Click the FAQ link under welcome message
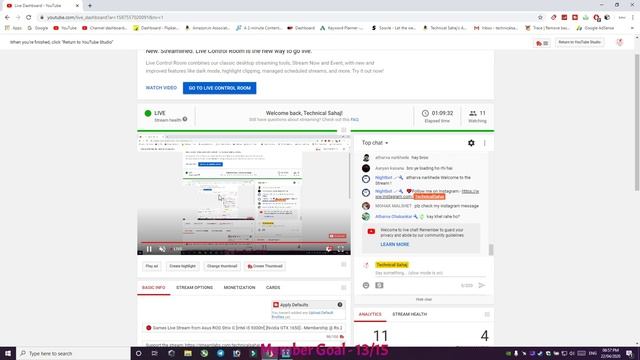 pyautogui.click(x=354, y=120)
